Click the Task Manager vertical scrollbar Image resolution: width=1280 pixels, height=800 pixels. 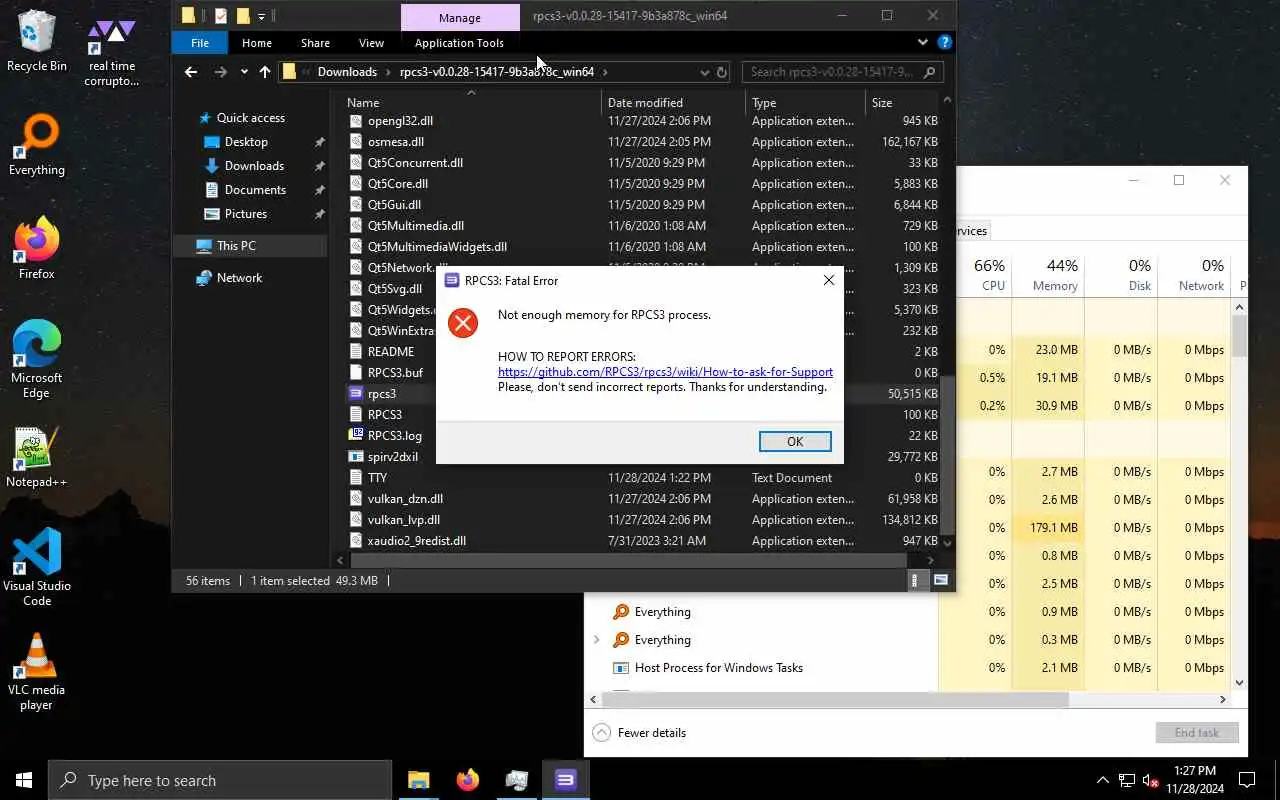click(1240, 336)
